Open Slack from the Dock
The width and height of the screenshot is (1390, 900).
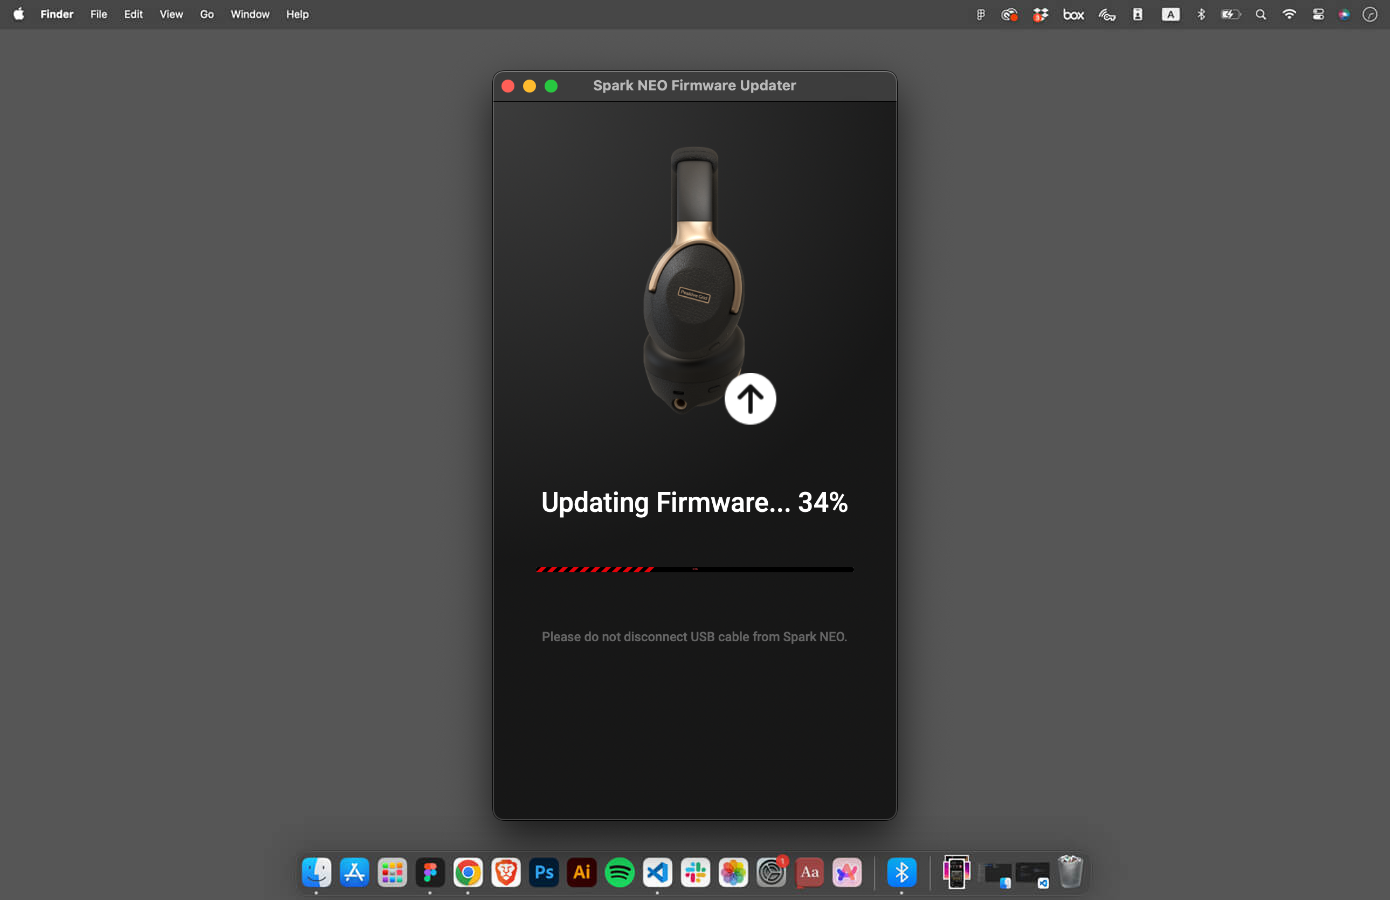click(x=695, y=872)
